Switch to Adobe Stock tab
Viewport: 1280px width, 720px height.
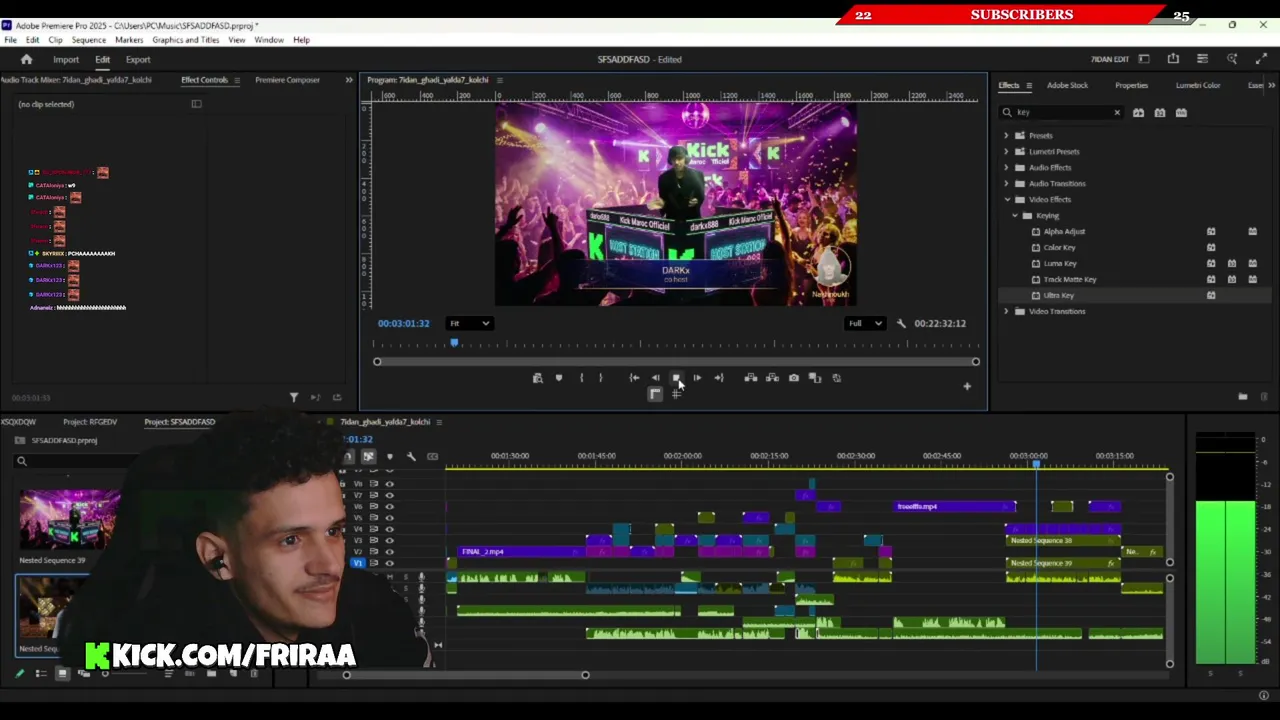pyautogui.click(x=1067, y=86)
